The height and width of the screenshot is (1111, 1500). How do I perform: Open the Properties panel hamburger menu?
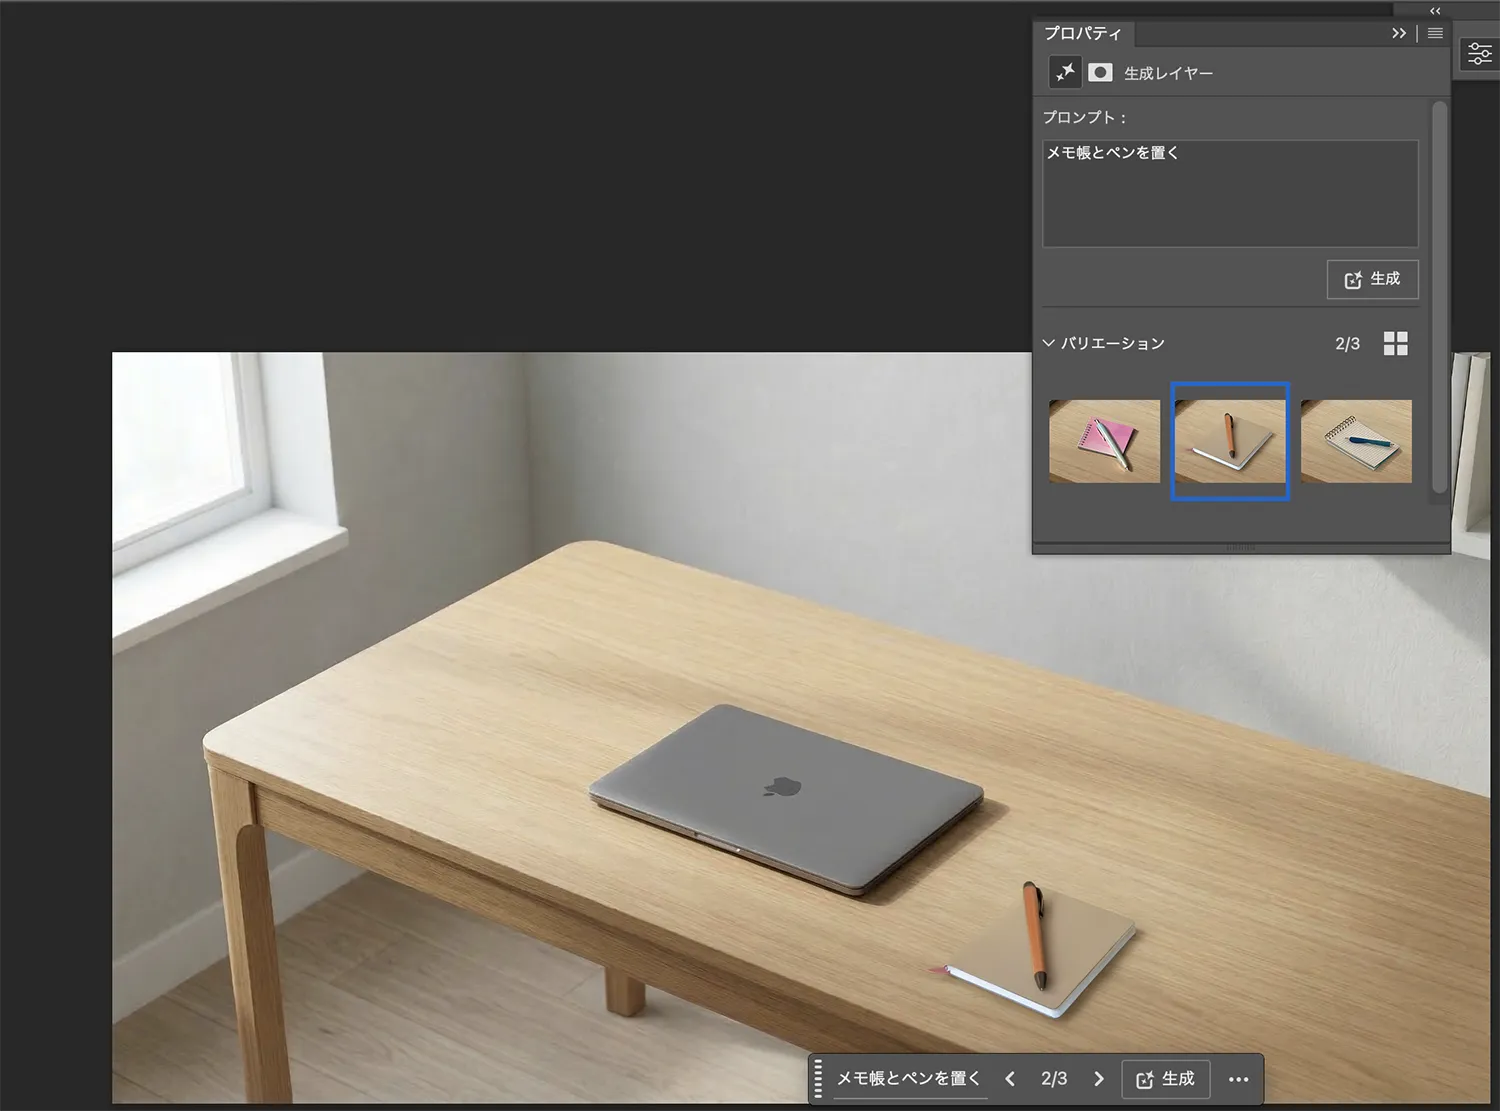pyautogui.click(x=1435, y=33)
